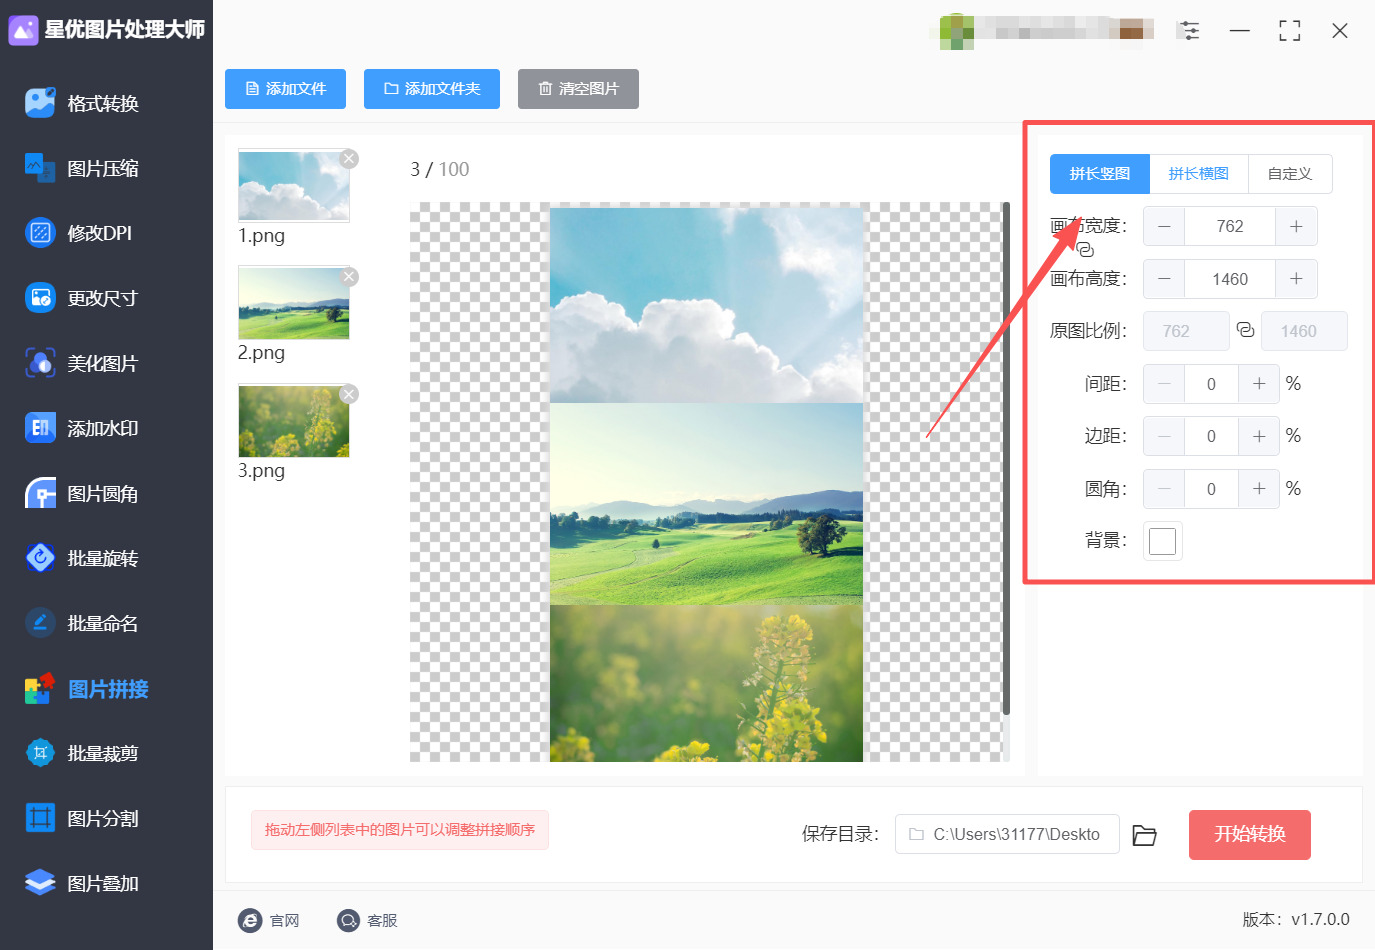The image size is (1375, 950).
Task: Click the 画布高度 input showing 1460
Action: click(1230, 279)
